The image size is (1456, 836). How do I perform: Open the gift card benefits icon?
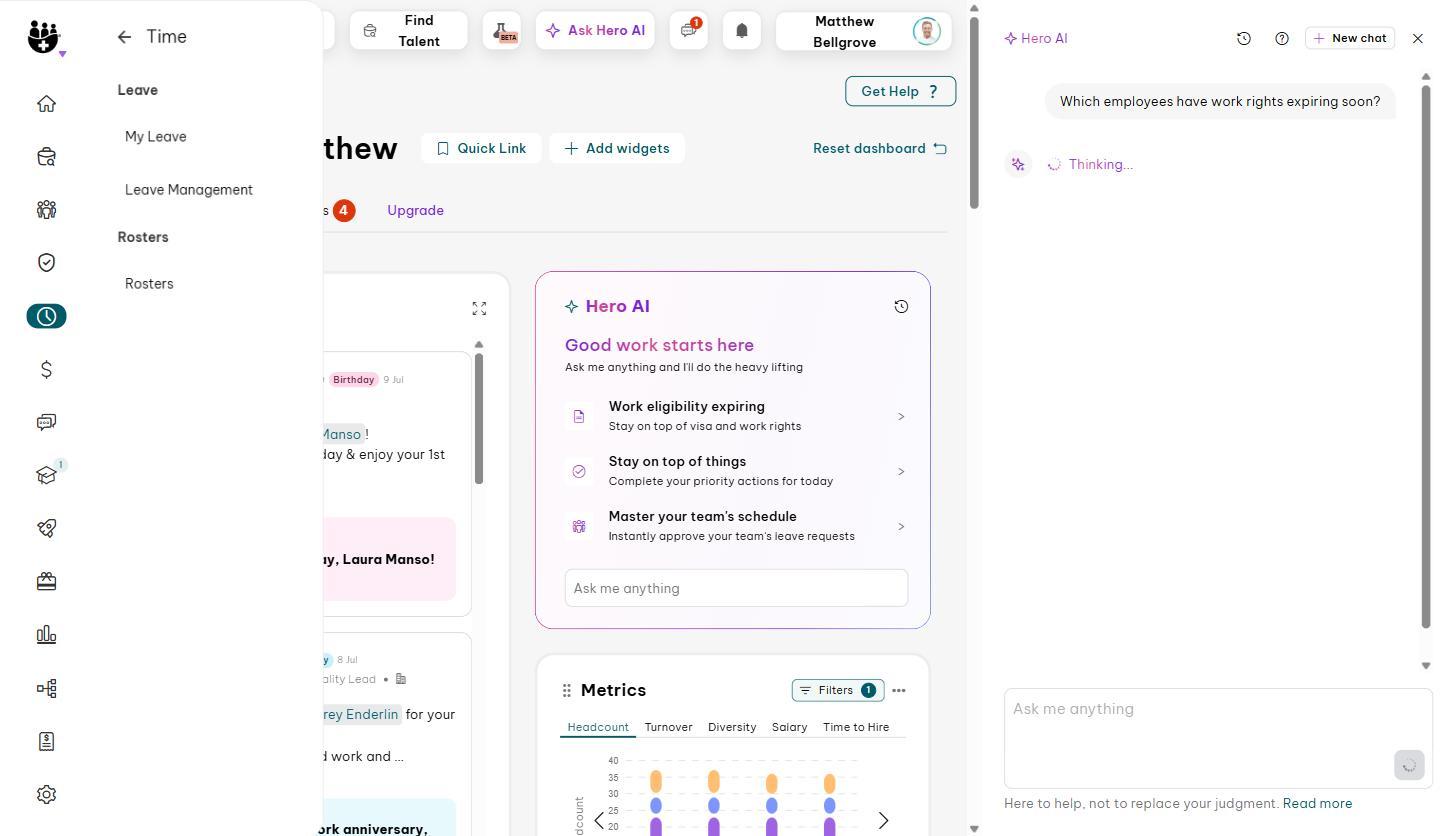coord(46,582)
